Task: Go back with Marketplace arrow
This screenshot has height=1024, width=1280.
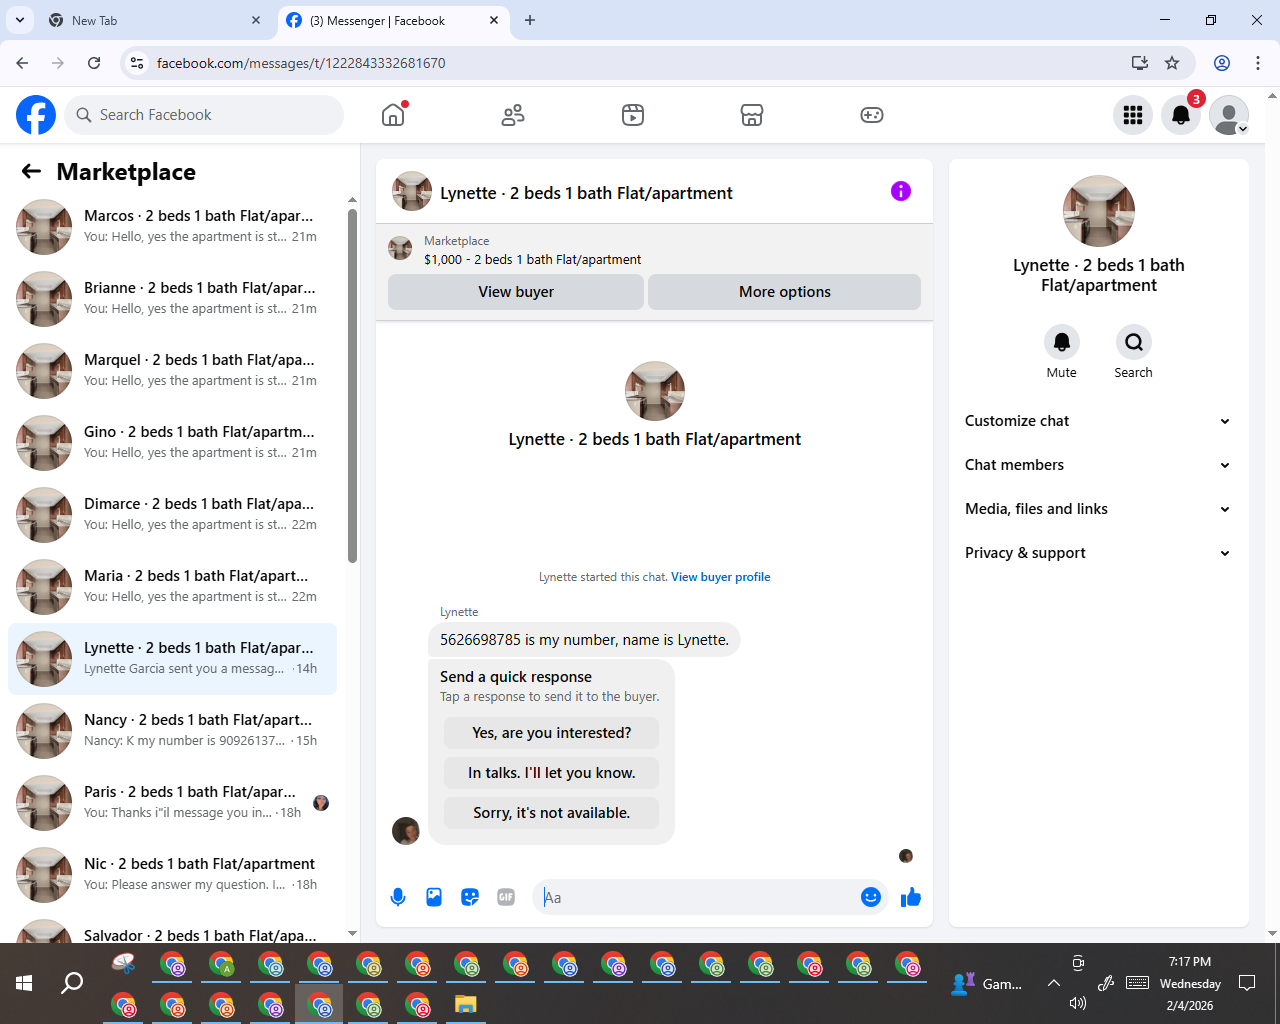Action: [31, 172]
